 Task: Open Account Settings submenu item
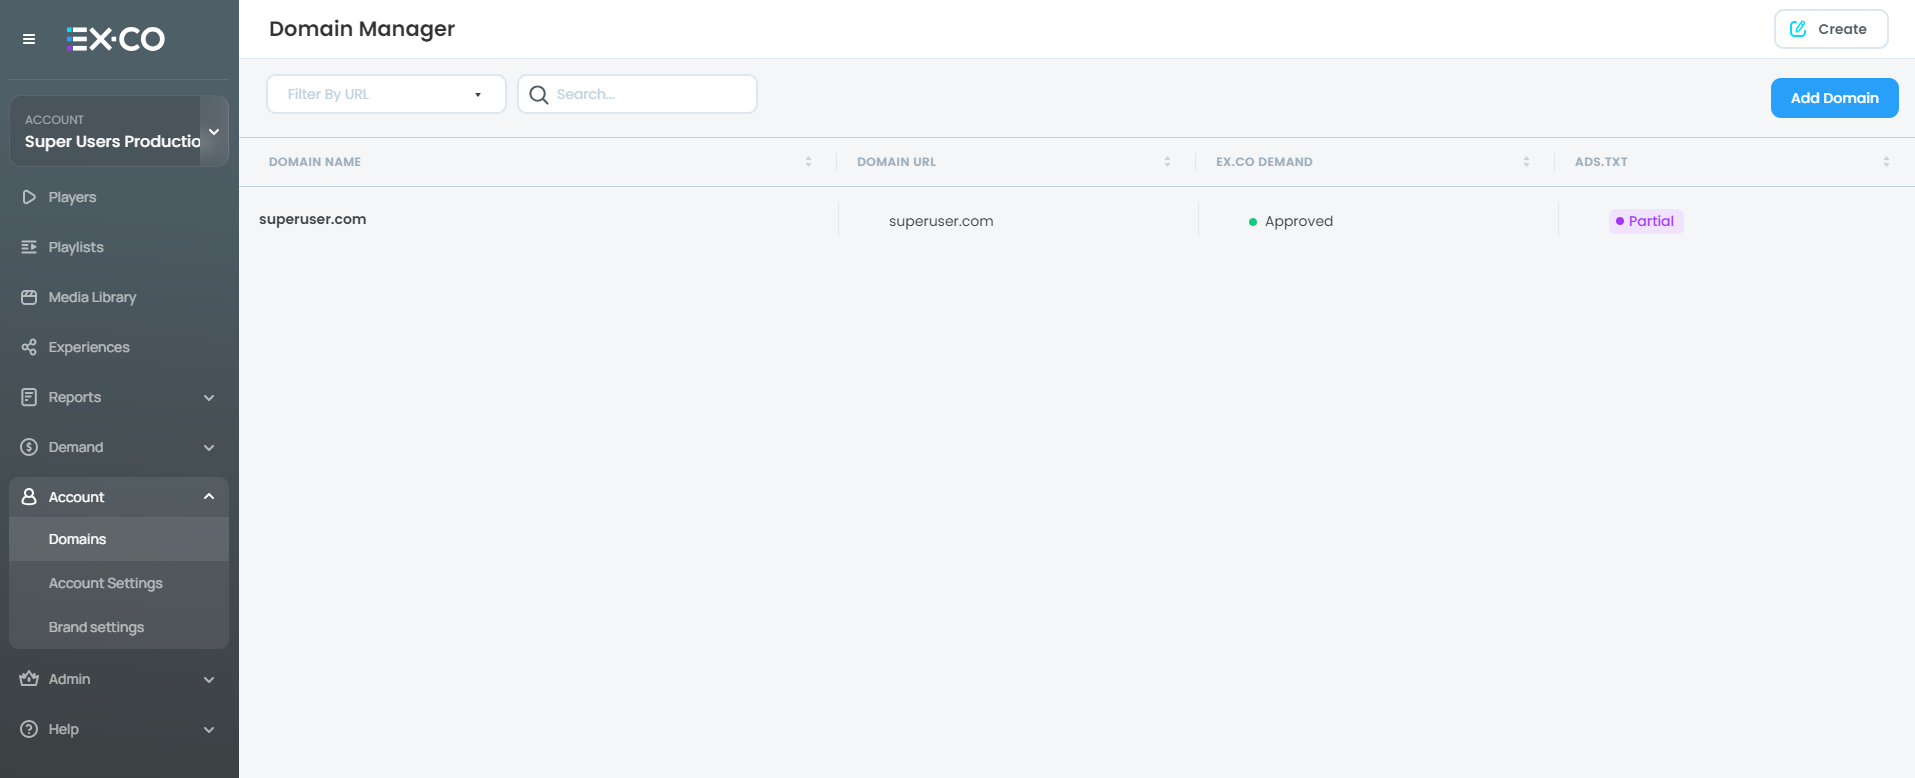[x=119, y=583]
